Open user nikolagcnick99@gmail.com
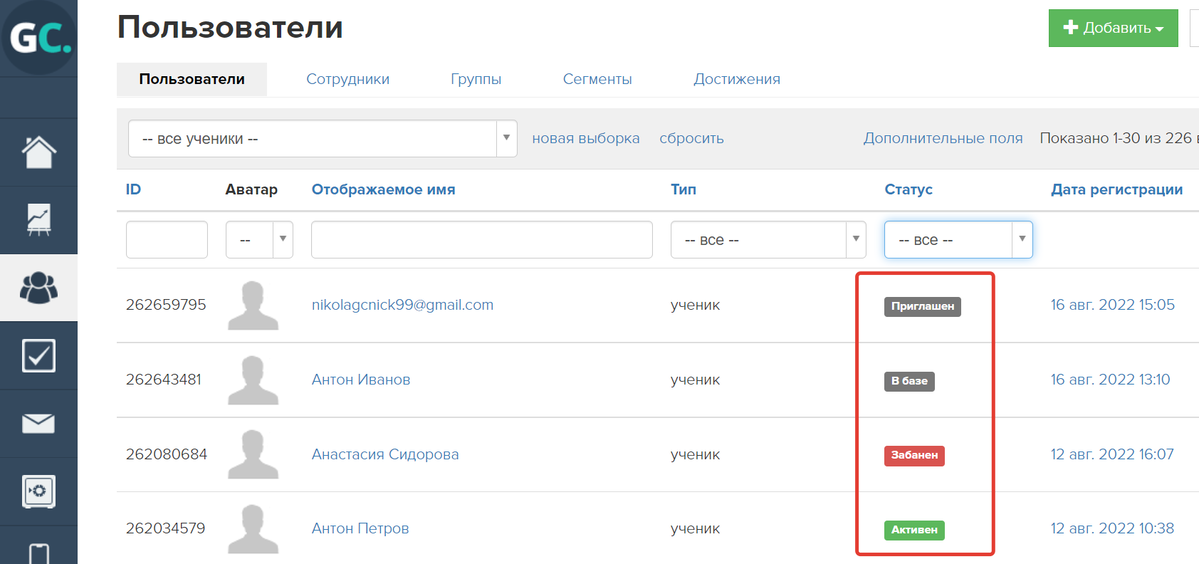 [402, 305]
